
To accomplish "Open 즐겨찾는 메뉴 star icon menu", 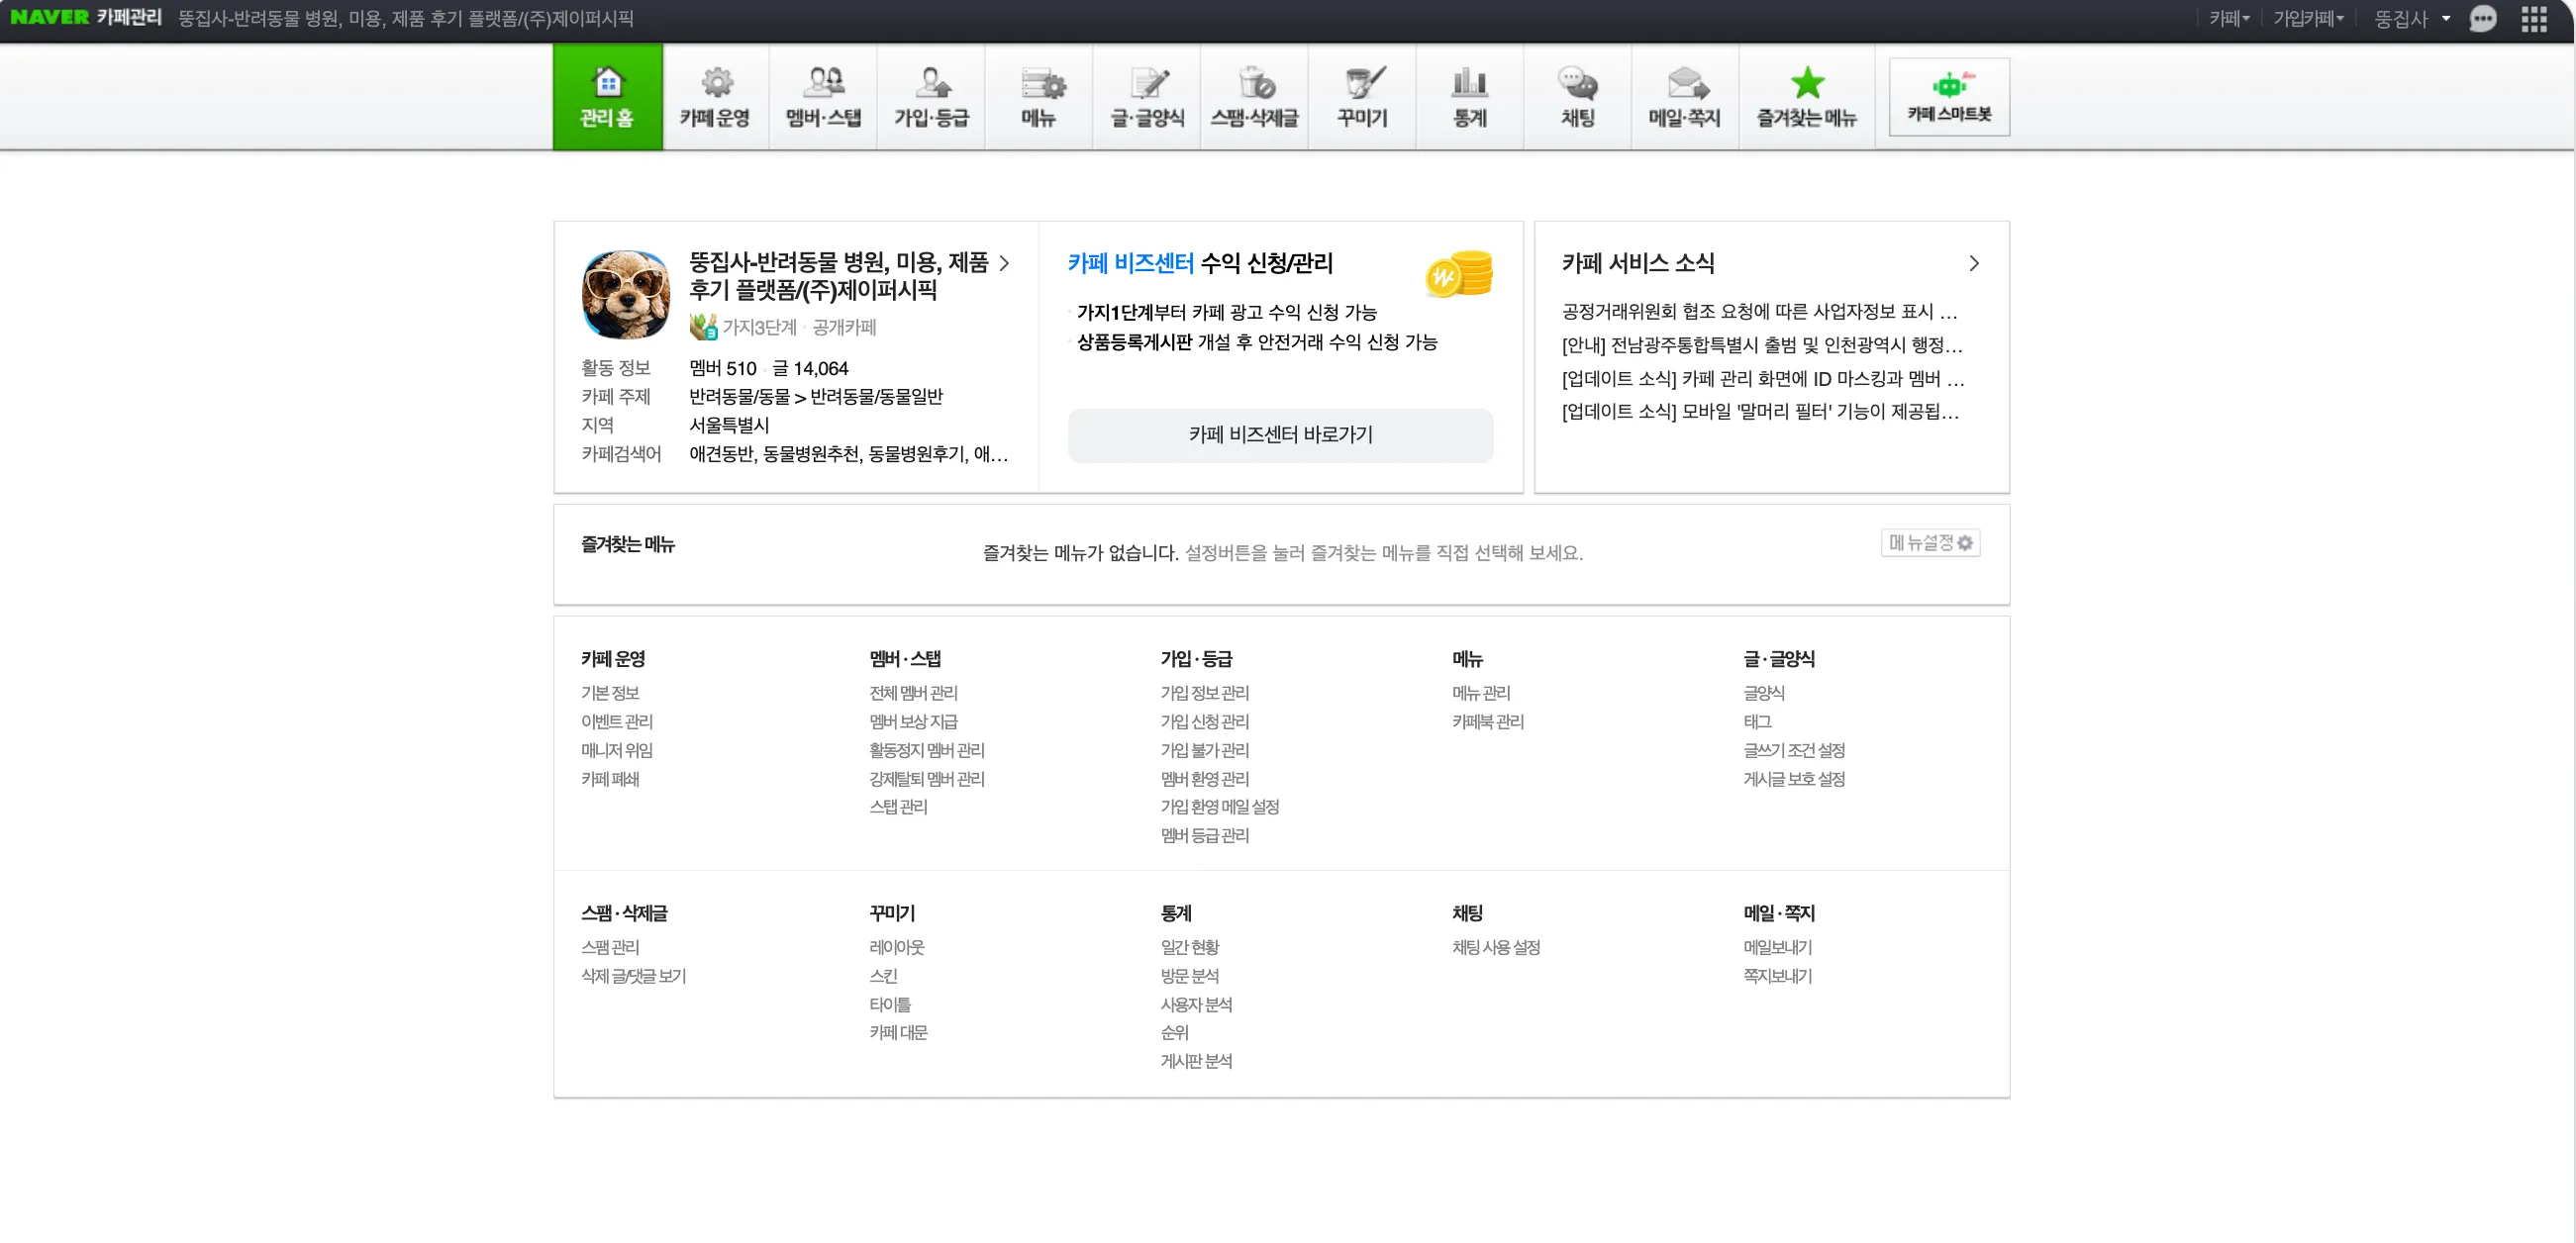I will 1807,97.
